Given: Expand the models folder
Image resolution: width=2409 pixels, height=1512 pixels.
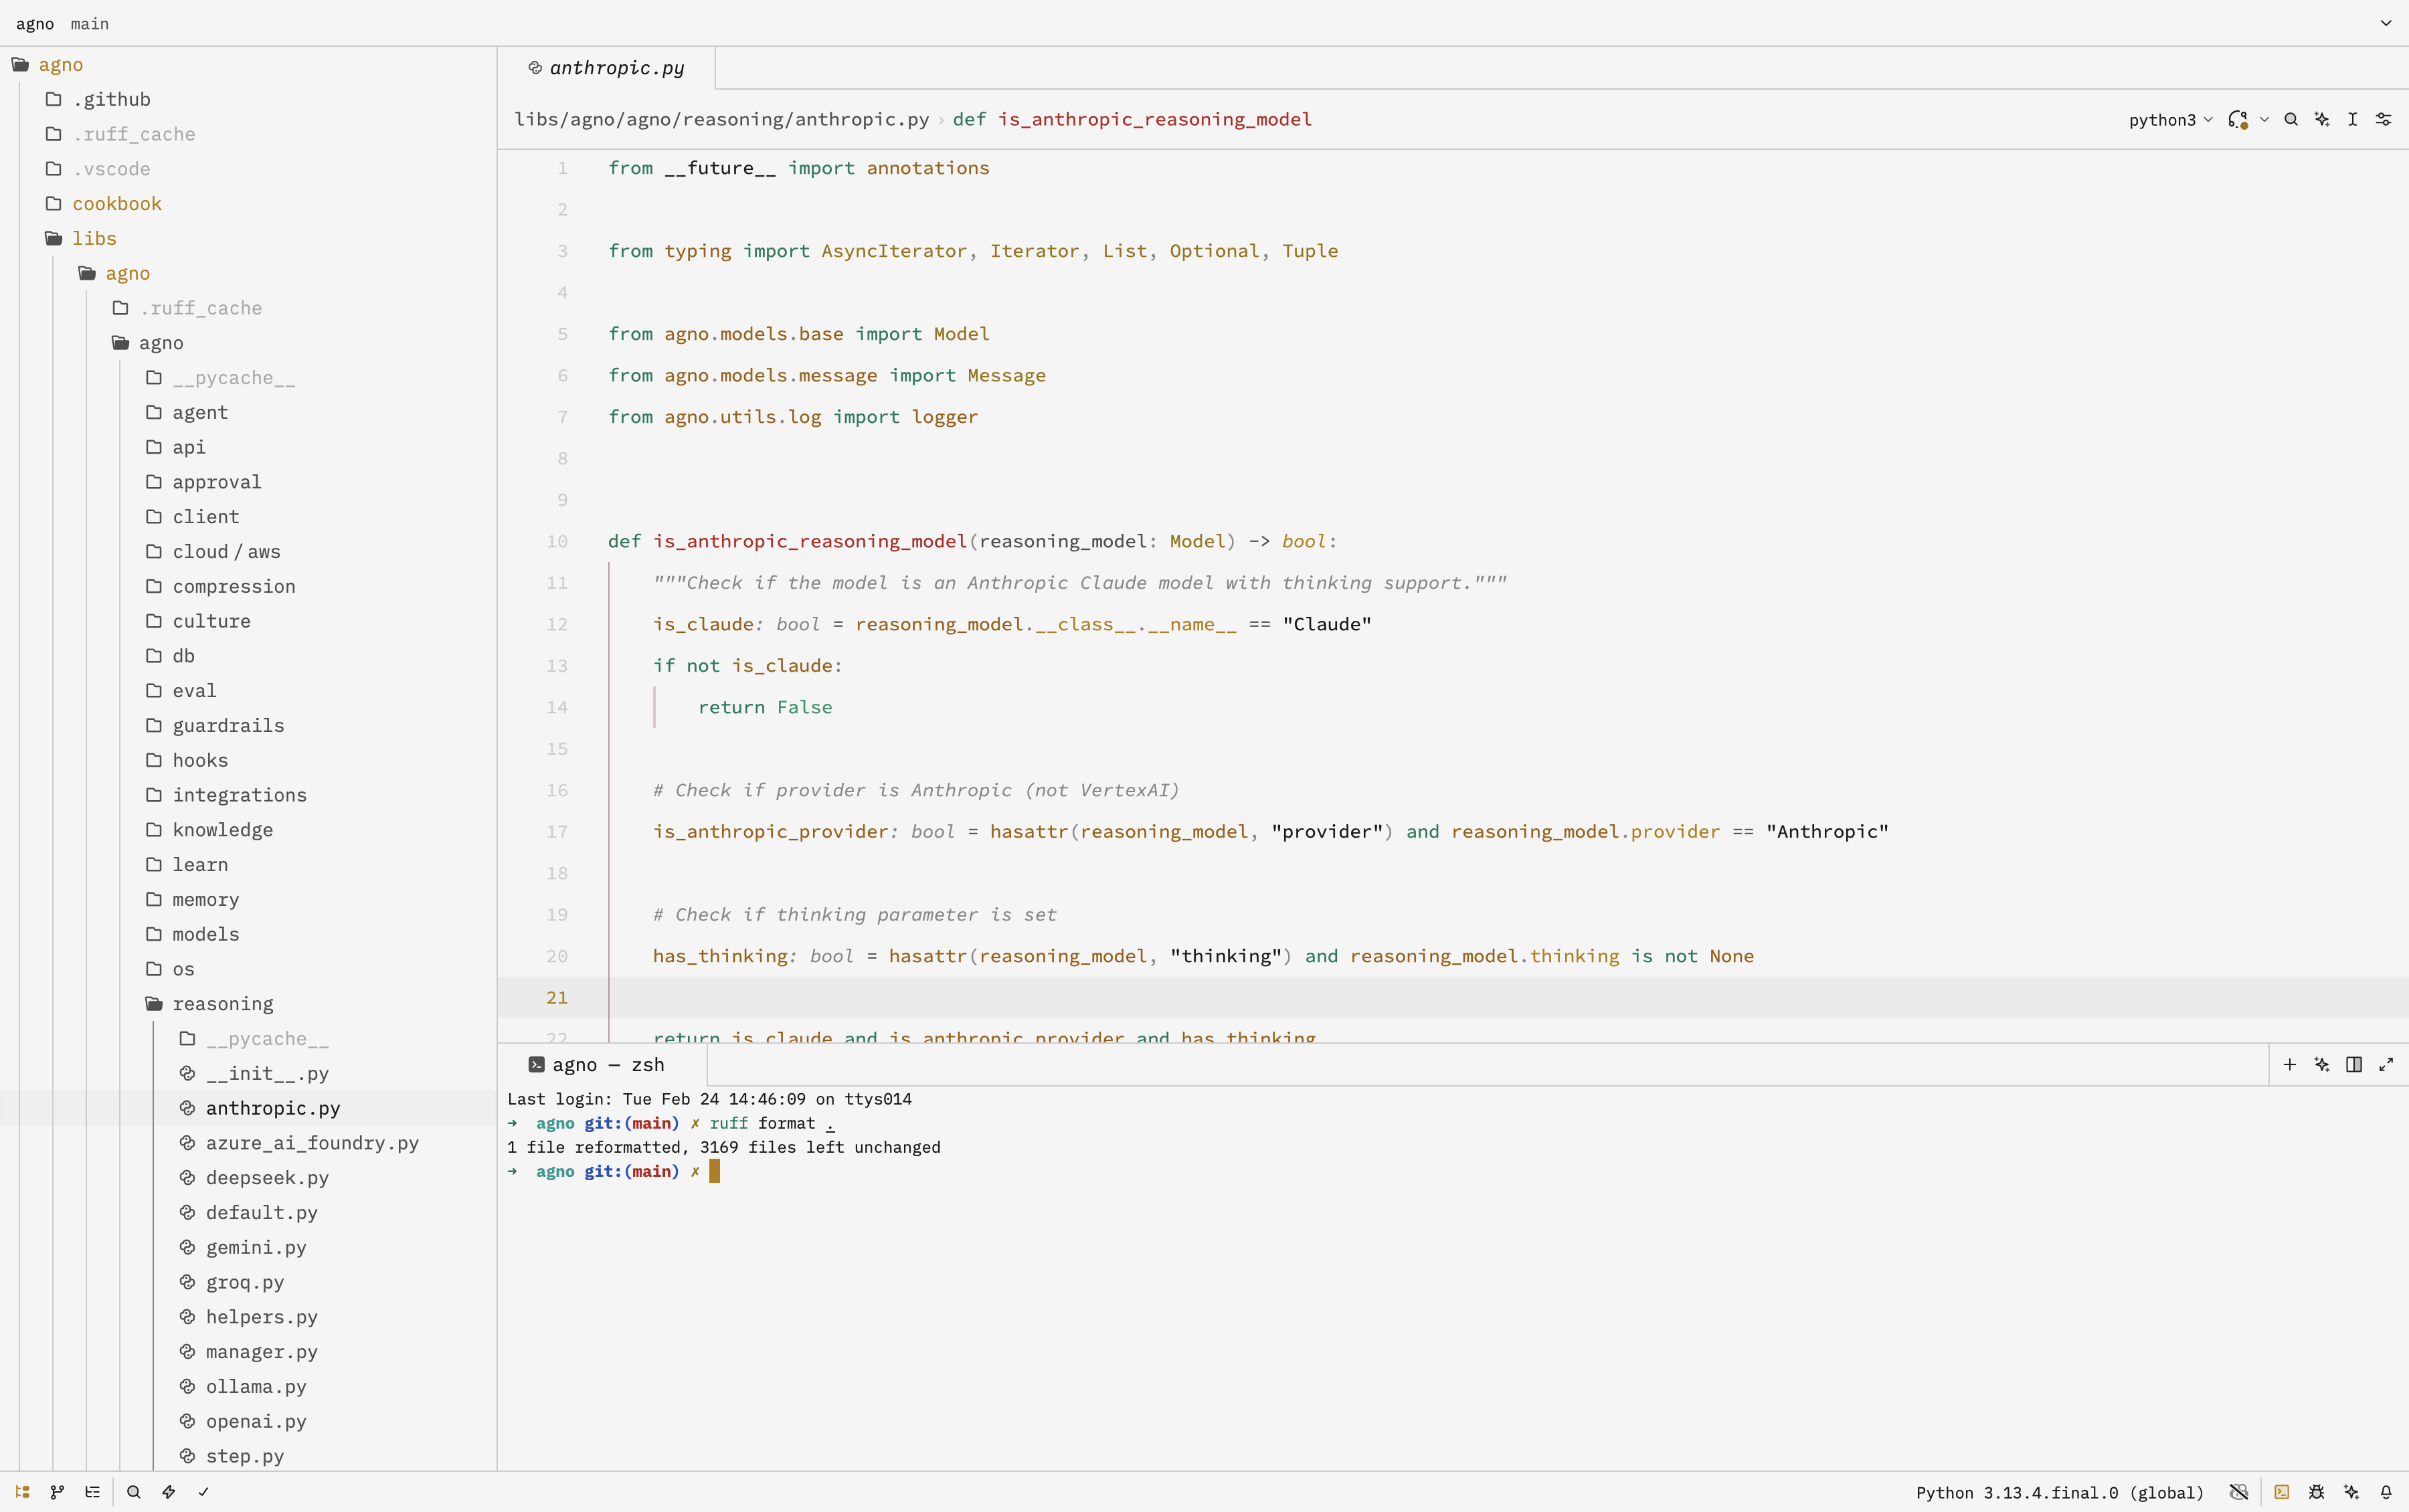Looking at the screenshot, I should click(x=205, y=933).
